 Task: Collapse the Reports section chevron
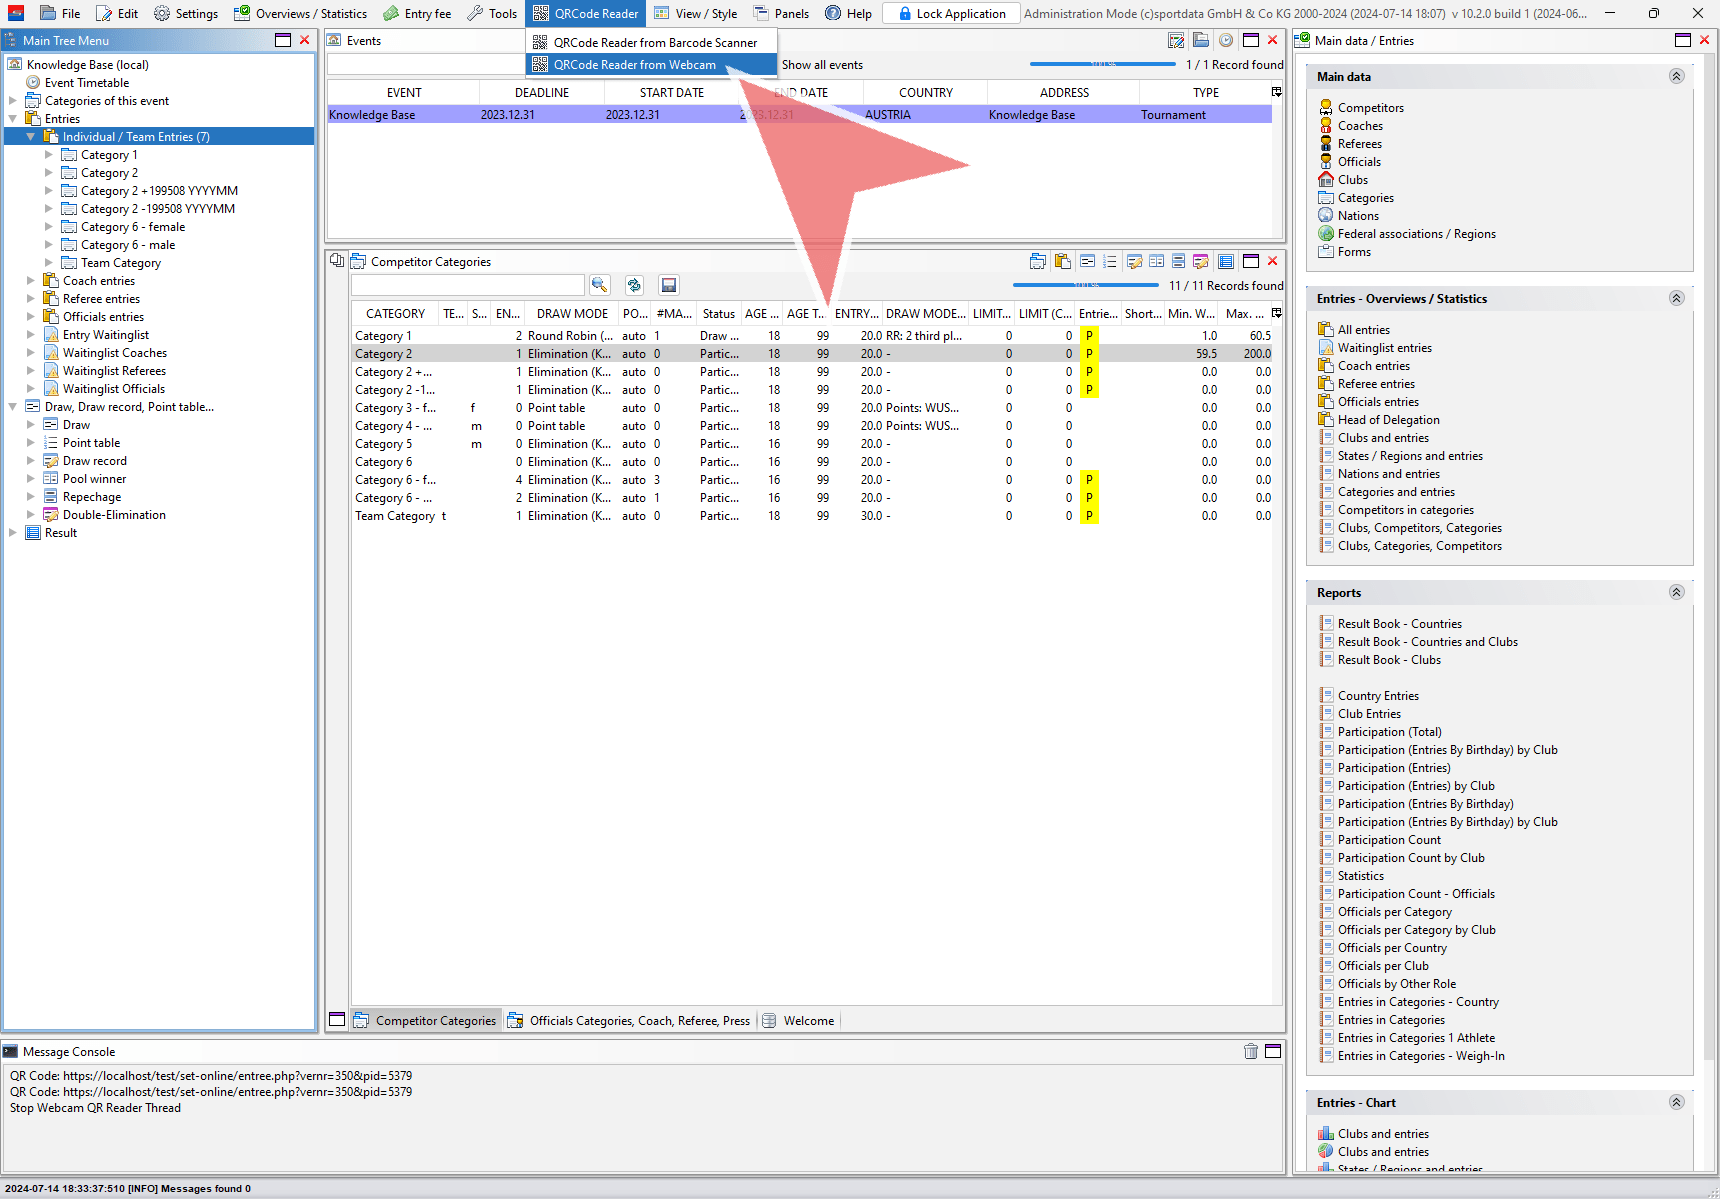(x=1676, y=592)
